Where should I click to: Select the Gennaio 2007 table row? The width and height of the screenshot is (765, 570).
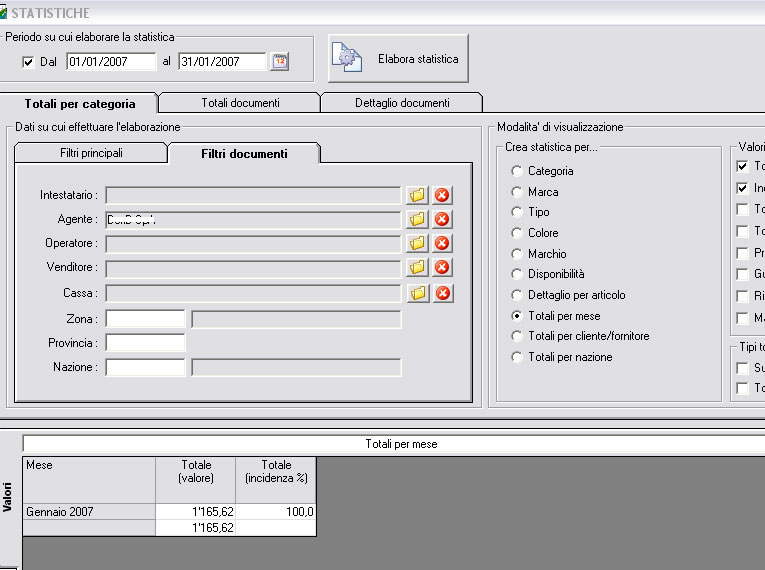coord(89,511)
